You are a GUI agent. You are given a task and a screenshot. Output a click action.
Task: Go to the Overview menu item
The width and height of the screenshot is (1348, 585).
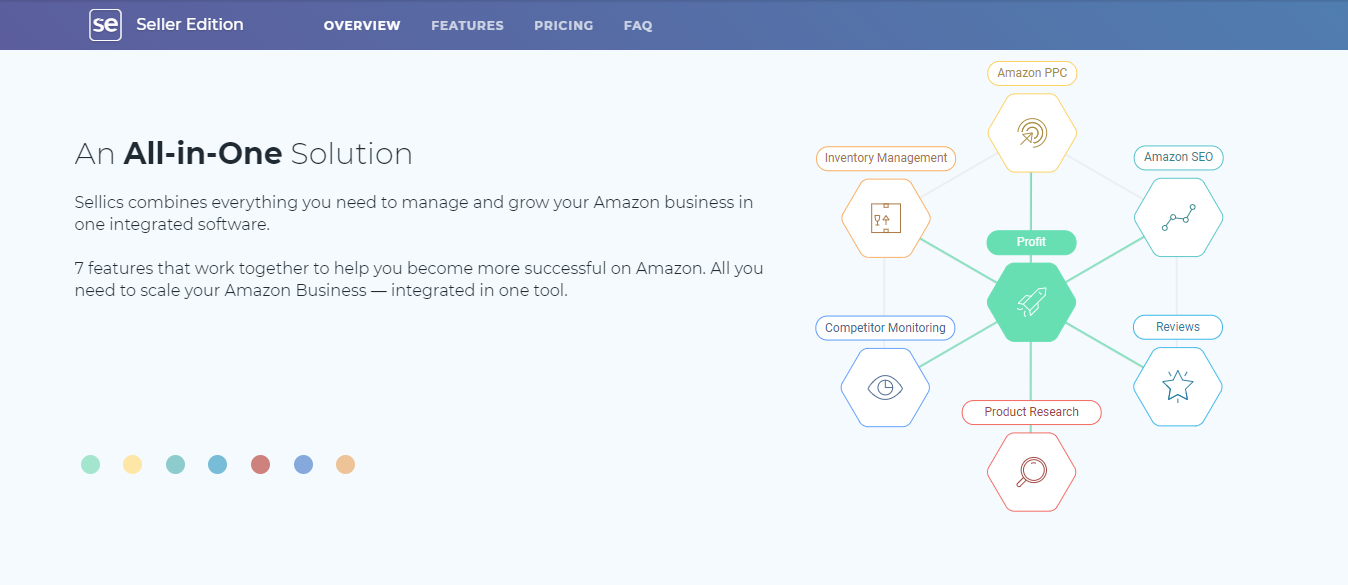coord(362,26)
